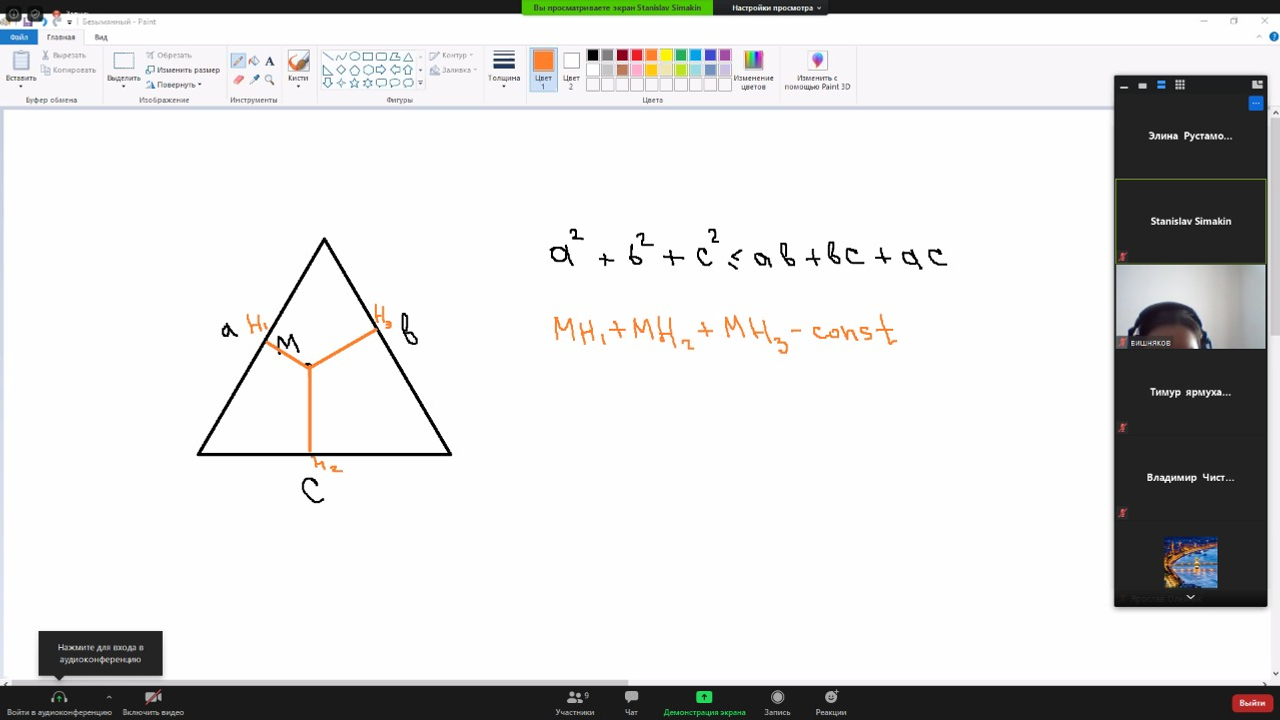Screen dimensions: 1280x720
Task: Open the Файл menu
Action: 19,37
